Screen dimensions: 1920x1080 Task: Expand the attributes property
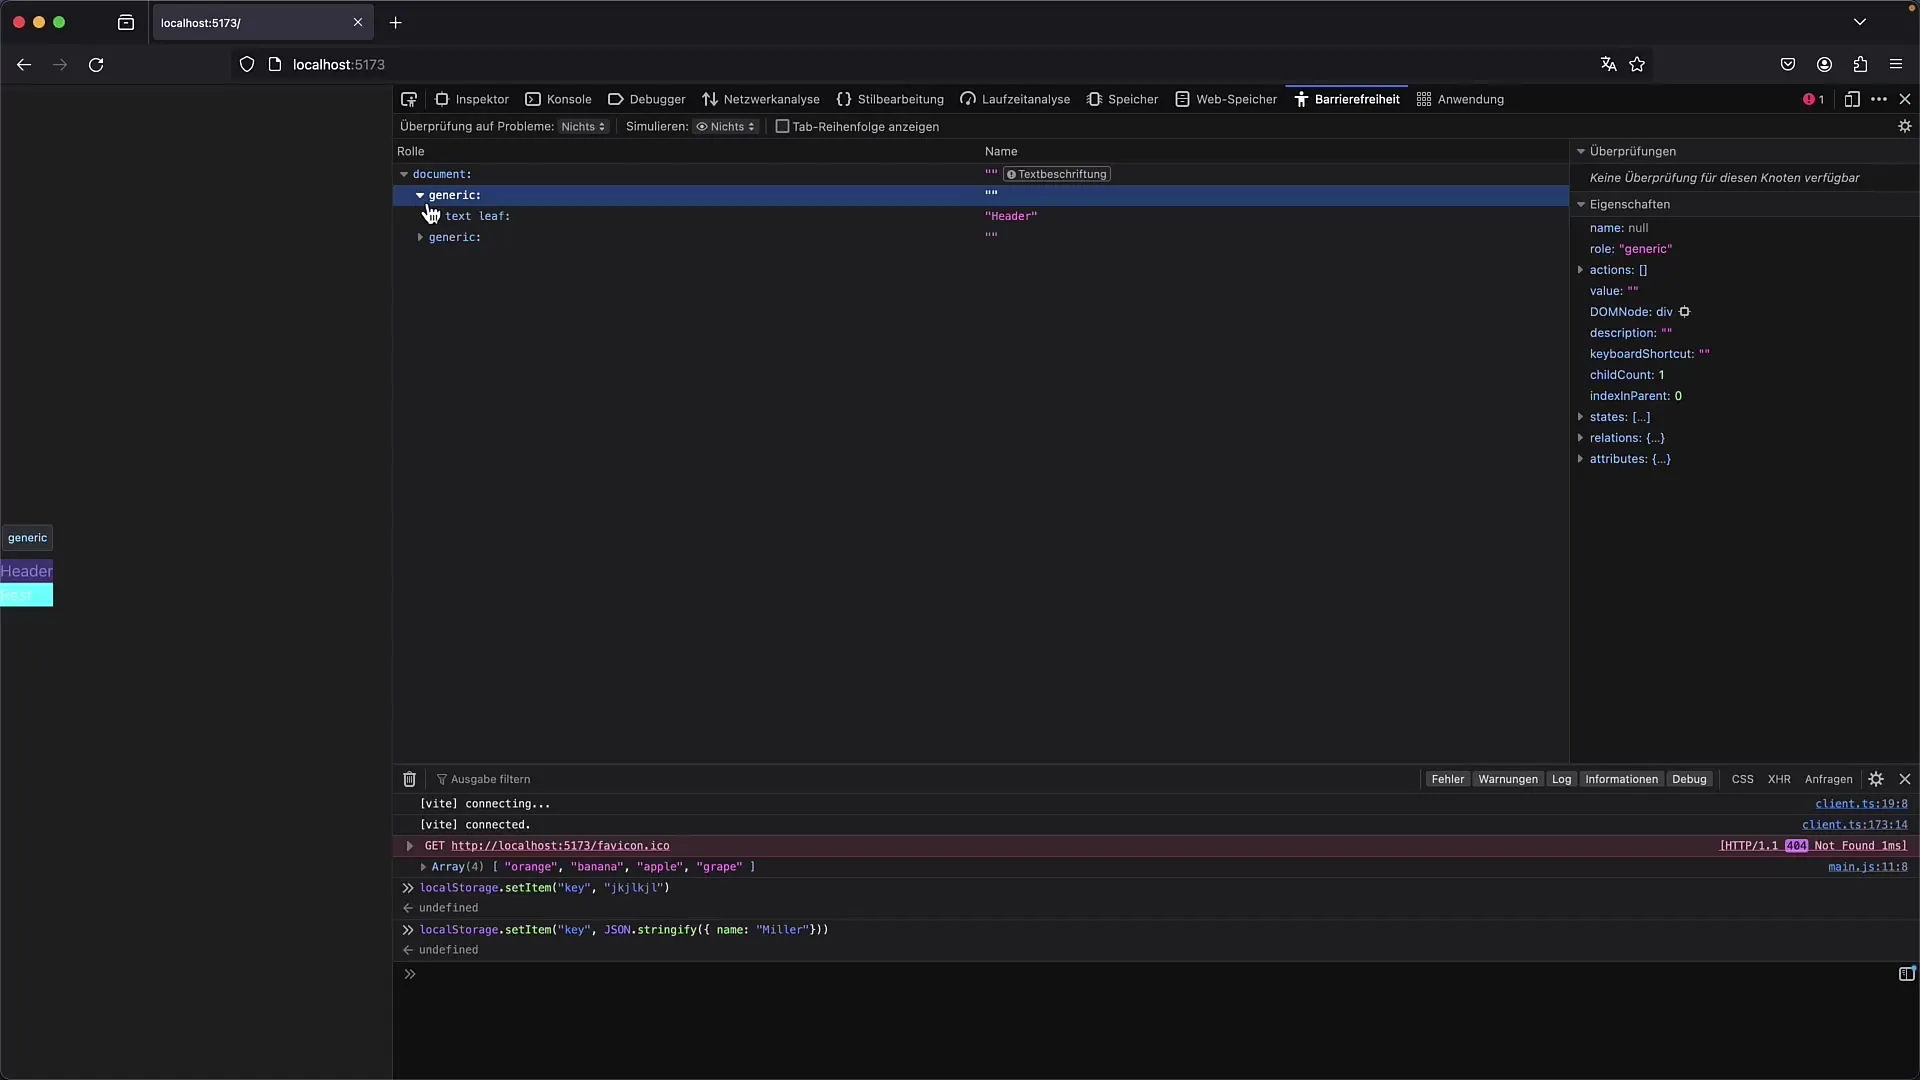1581,459
